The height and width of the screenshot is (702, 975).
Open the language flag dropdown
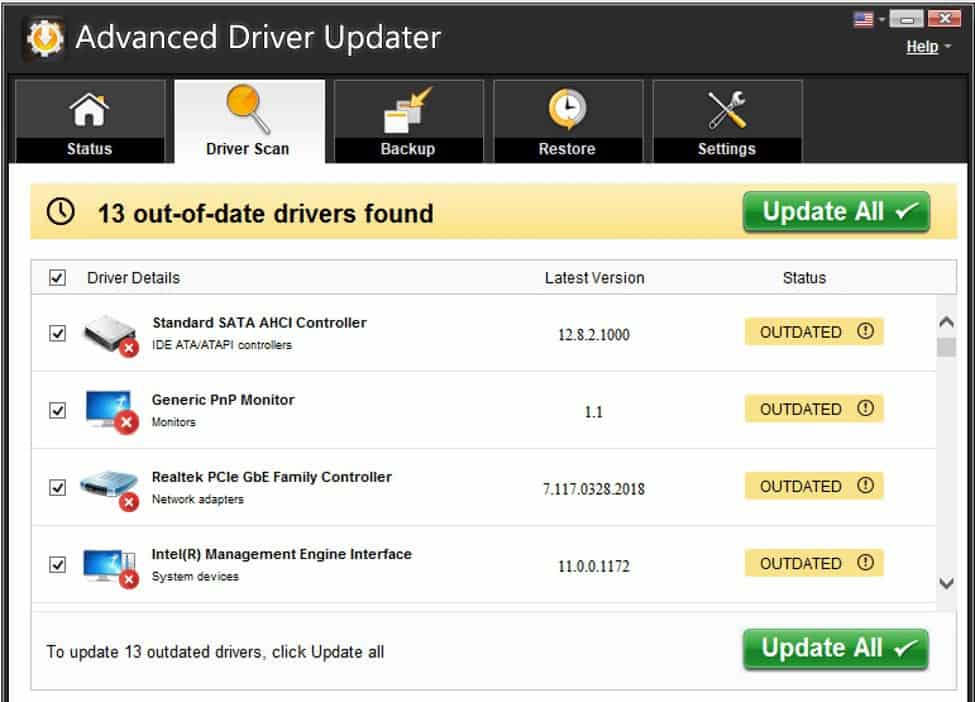pos(868,19)
